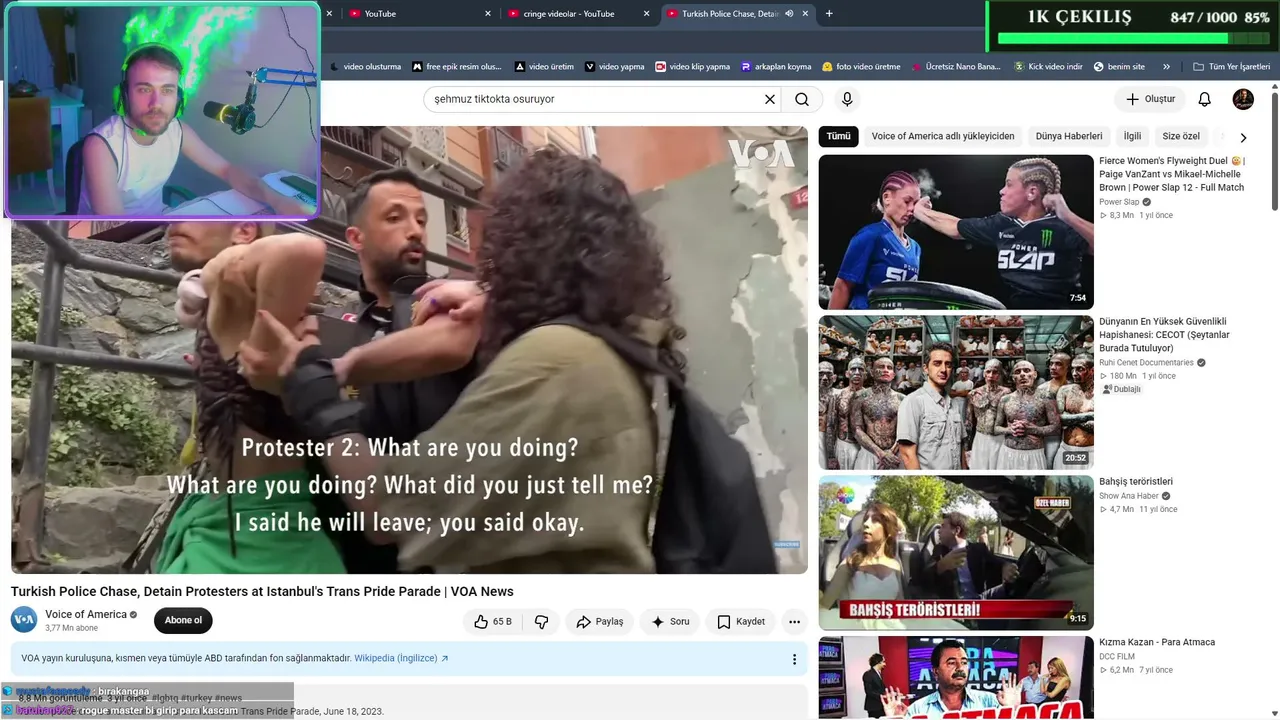Open the Wikipedia (İngilizce) link
1280x720 pixels.
coord(401,658)
